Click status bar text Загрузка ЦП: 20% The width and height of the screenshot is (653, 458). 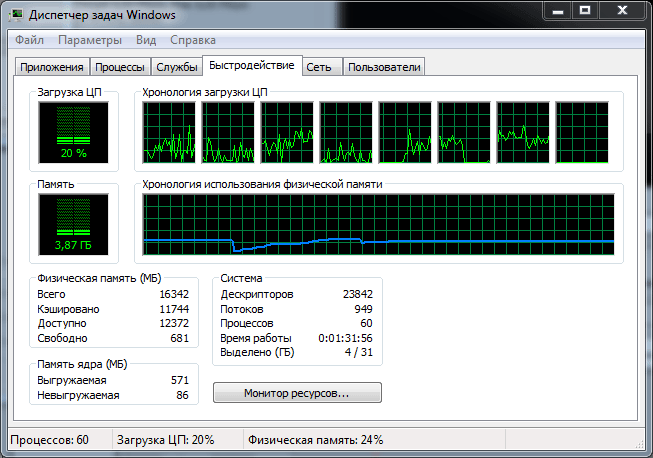coord(165,440)
